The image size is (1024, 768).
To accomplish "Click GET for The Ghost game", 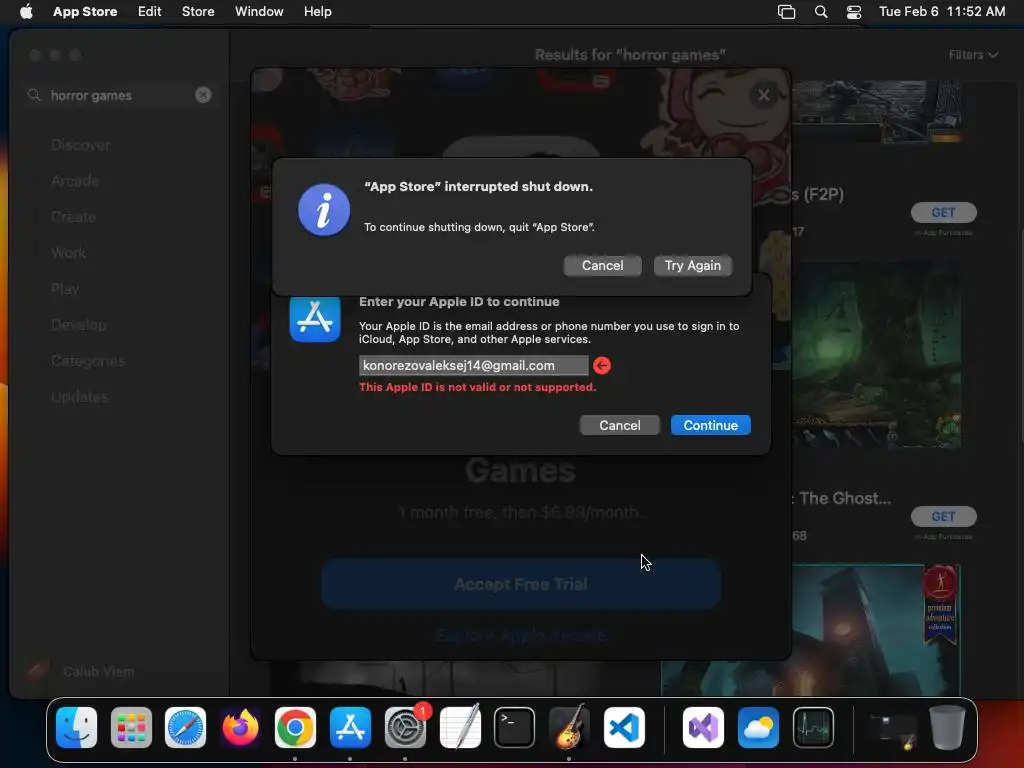I will [x=943, y=517].
